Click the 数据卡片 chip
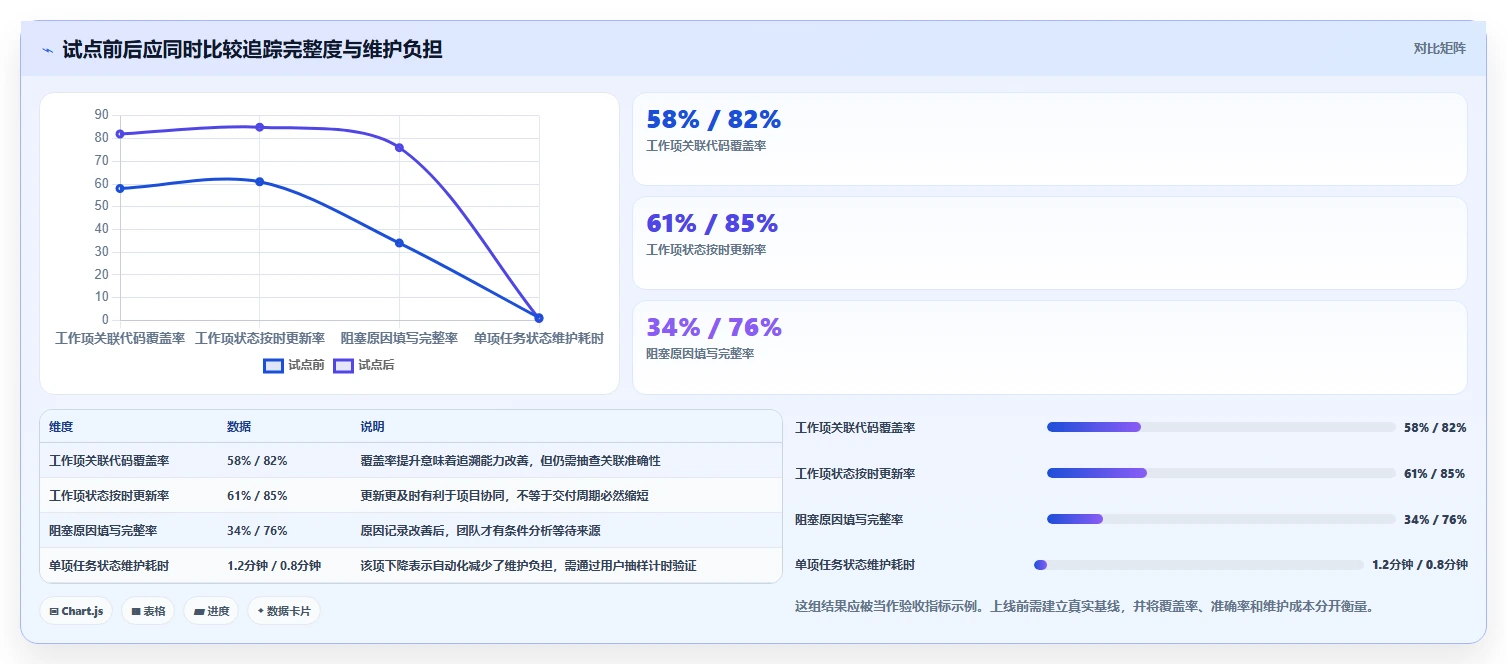Image resolution: width=1507 pixels, height=664 pixels. coord(284,611)
